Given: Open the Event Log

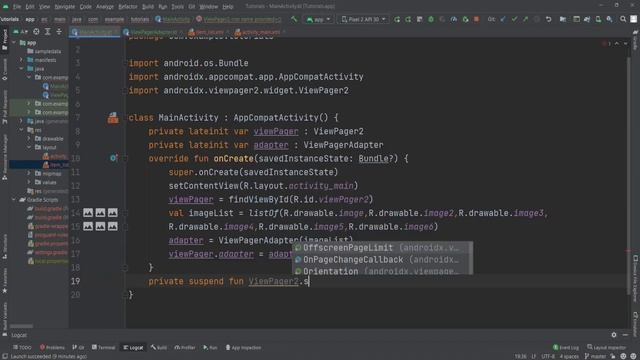Looking at the screenshot, I should [x=566, y=347].
